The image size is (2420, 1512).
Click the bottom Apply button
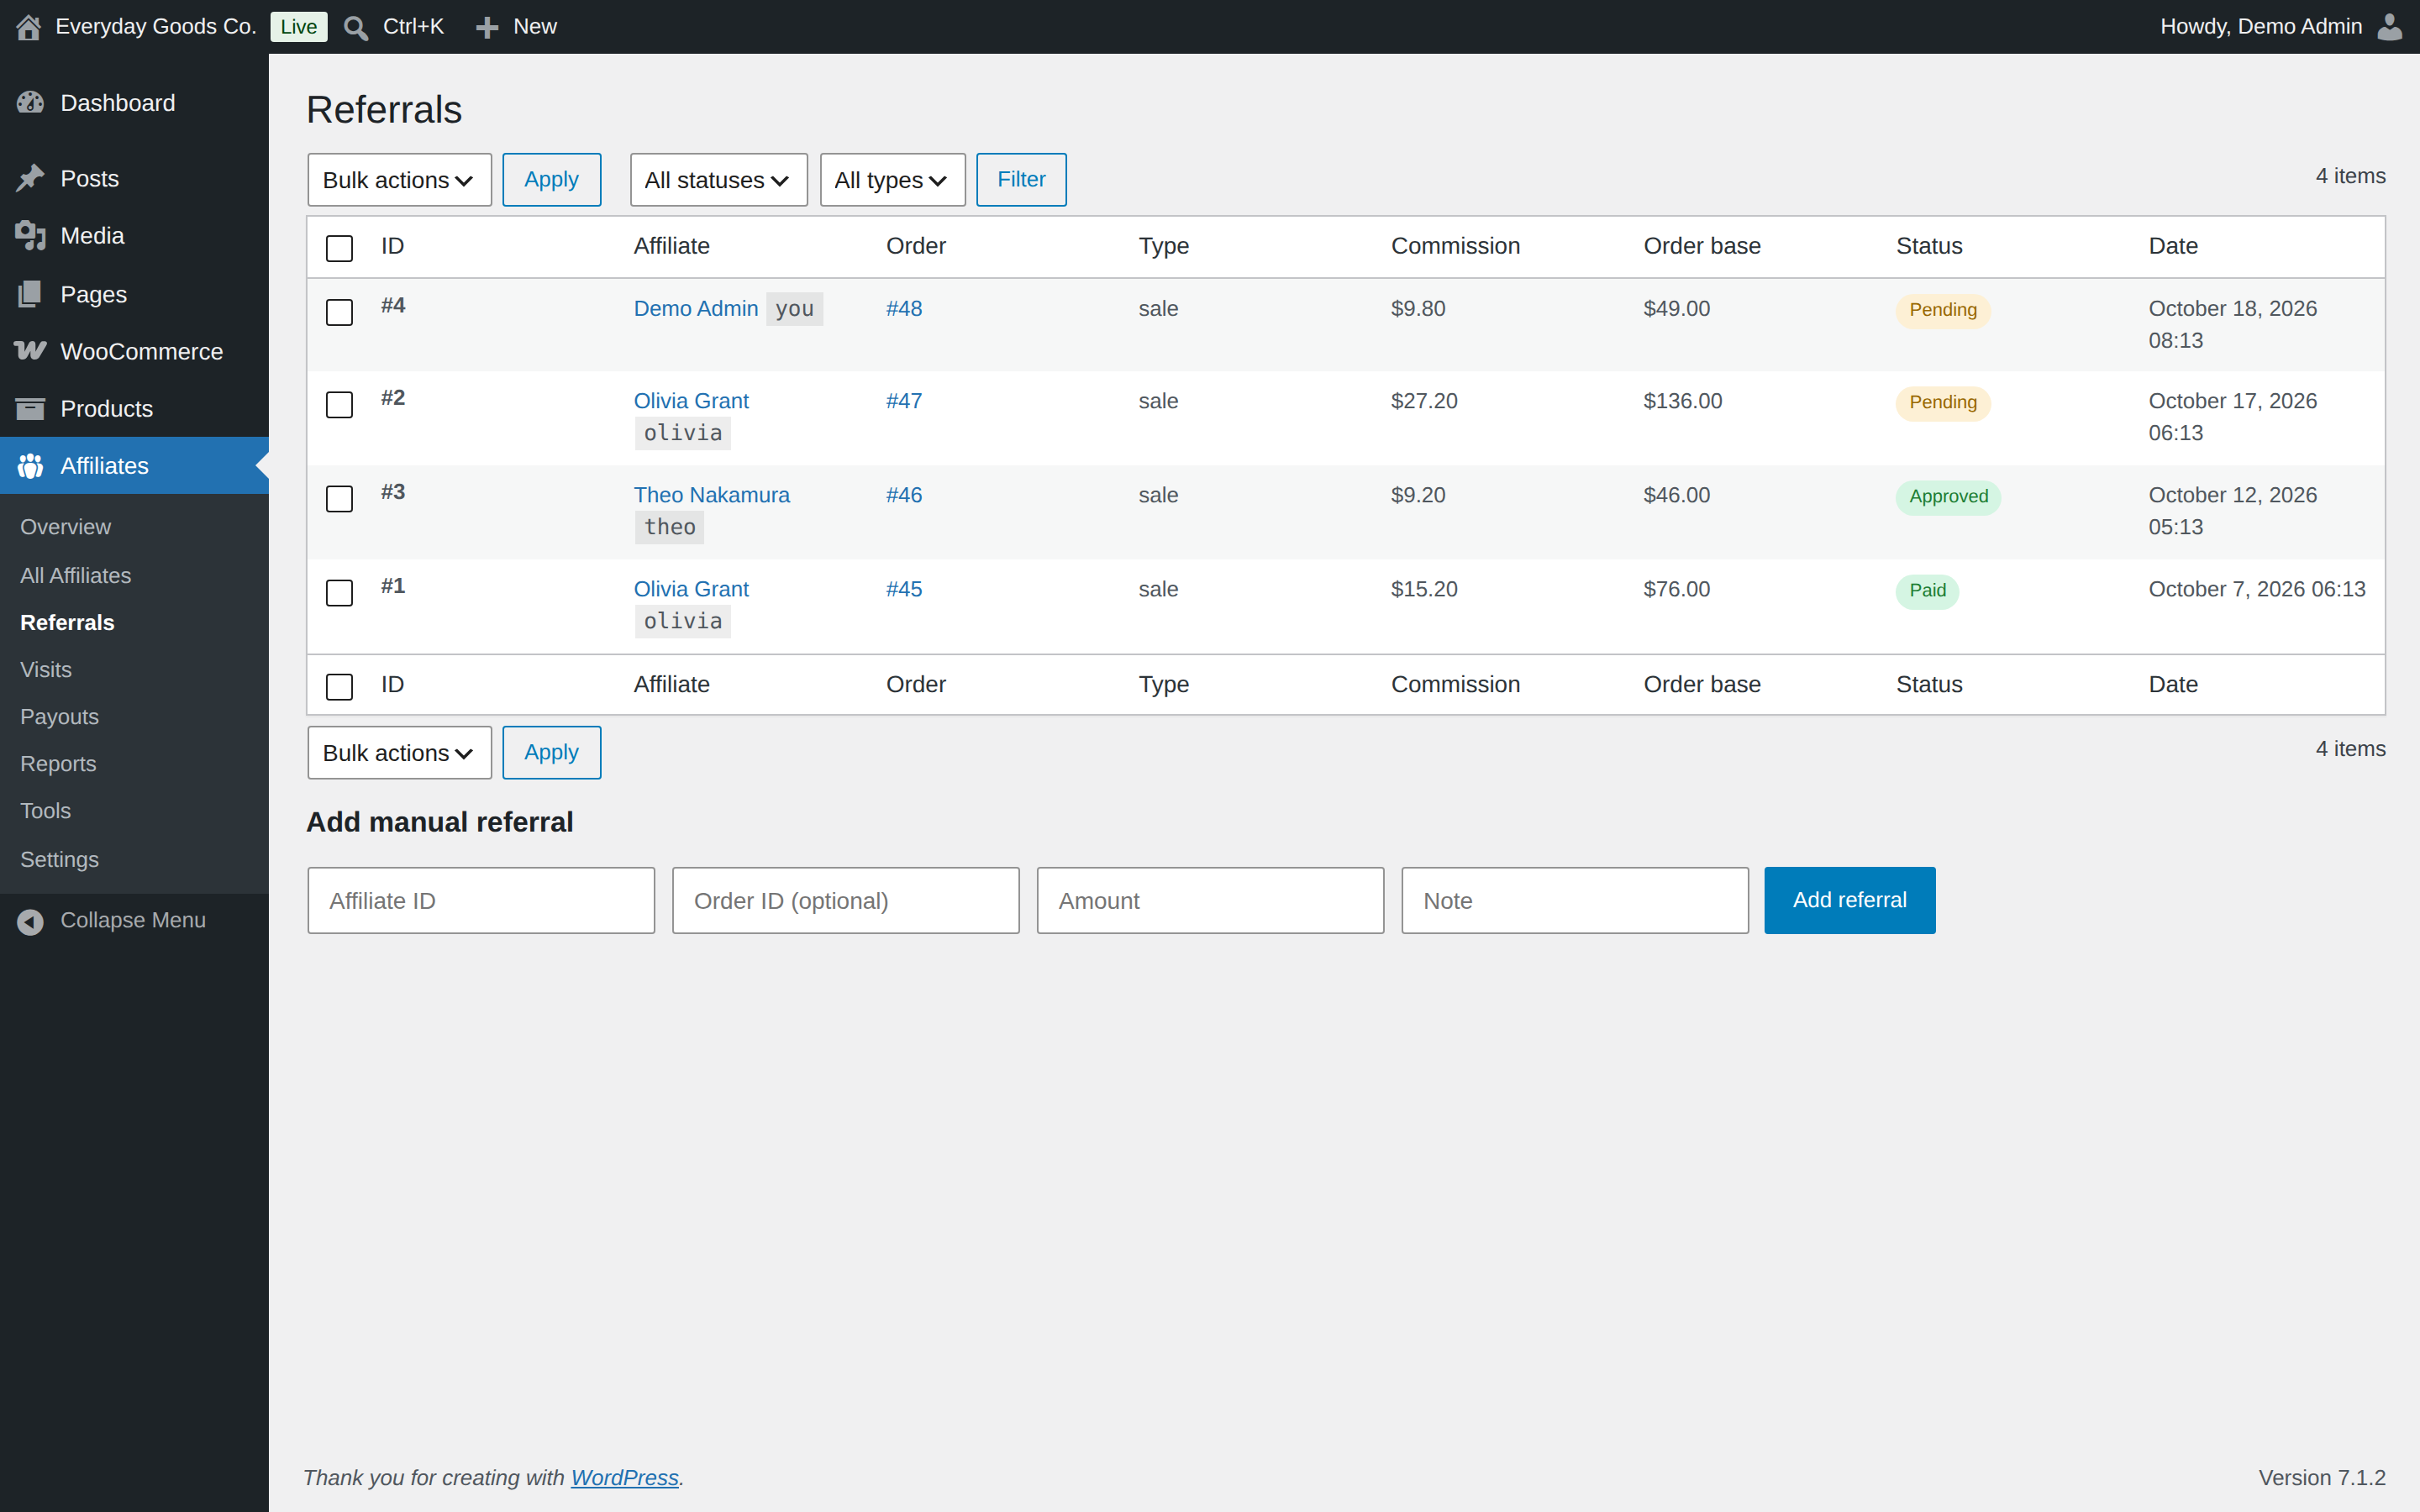click(552, 753)
